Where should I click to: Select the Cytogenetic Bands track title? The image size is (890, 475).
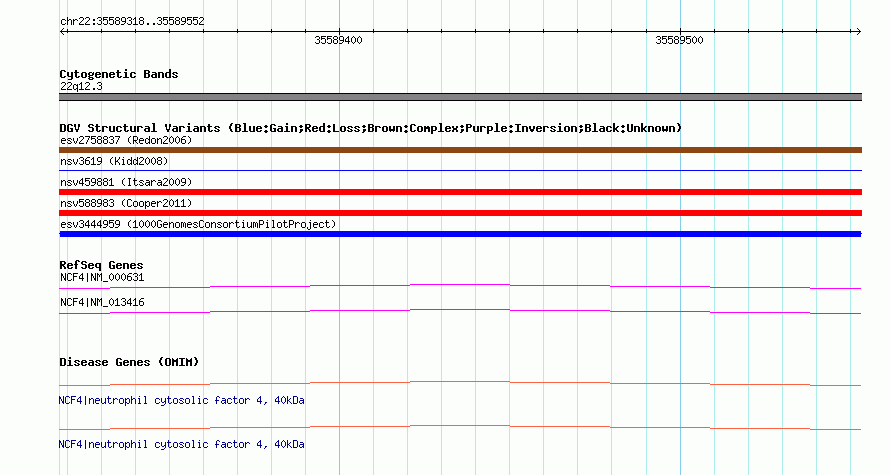[x=119, y=74]
